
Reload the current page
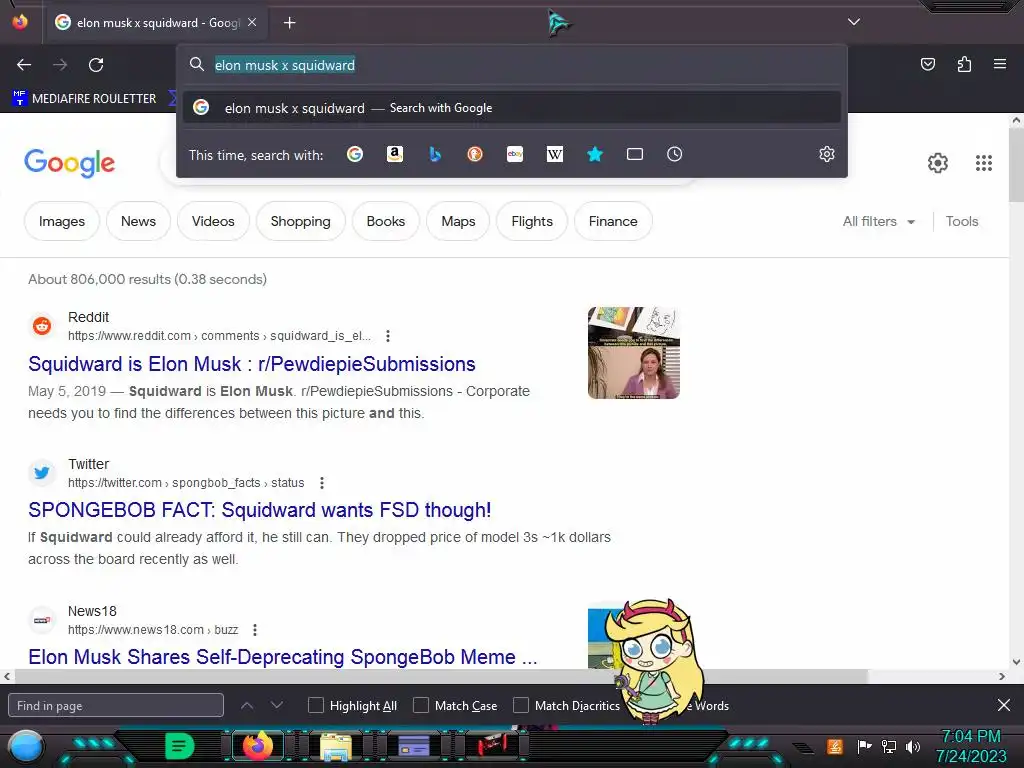click(96, 65)
